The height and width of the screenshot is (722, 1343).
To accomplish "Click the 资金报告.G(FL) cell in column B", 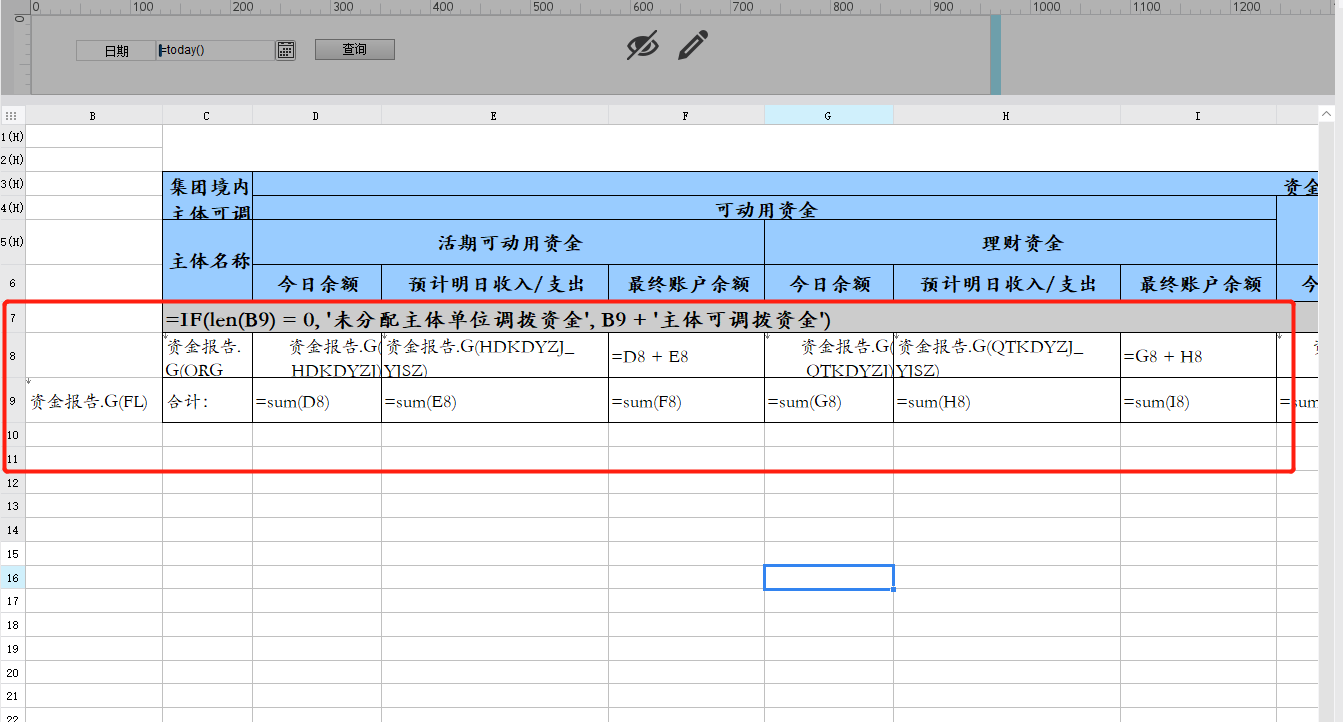I will pyautogui.click(x=94, y=400).
